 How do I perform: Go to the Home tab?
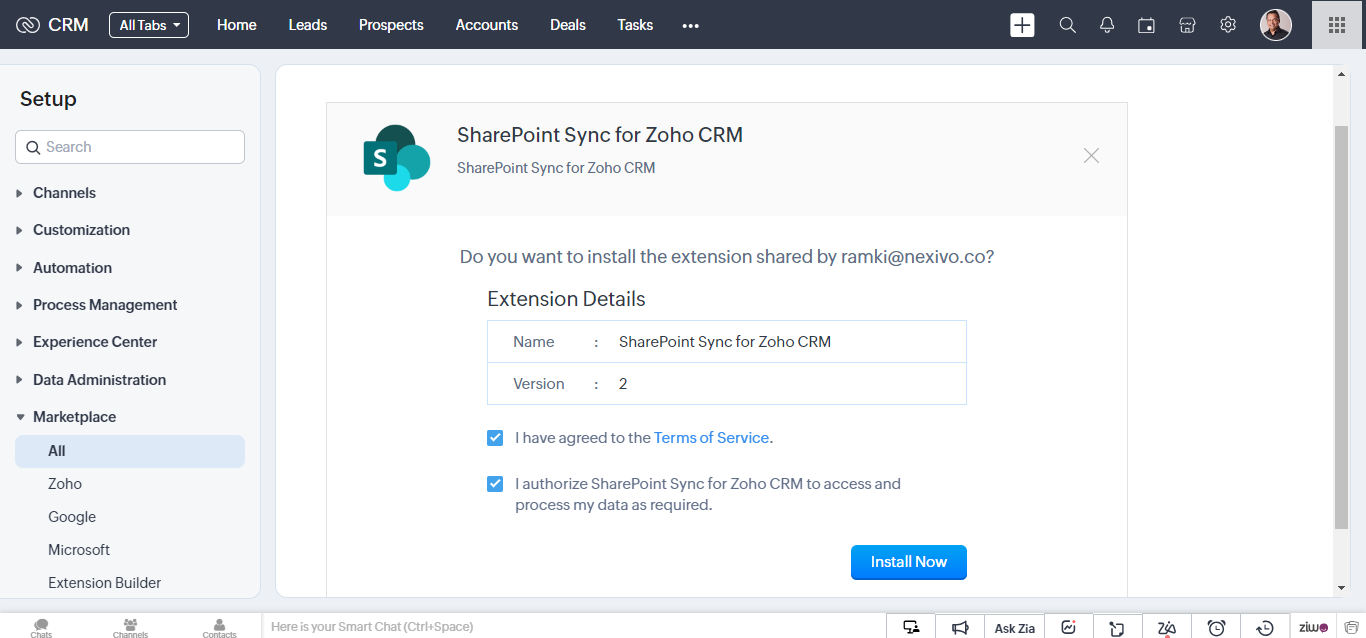[237, 25]
